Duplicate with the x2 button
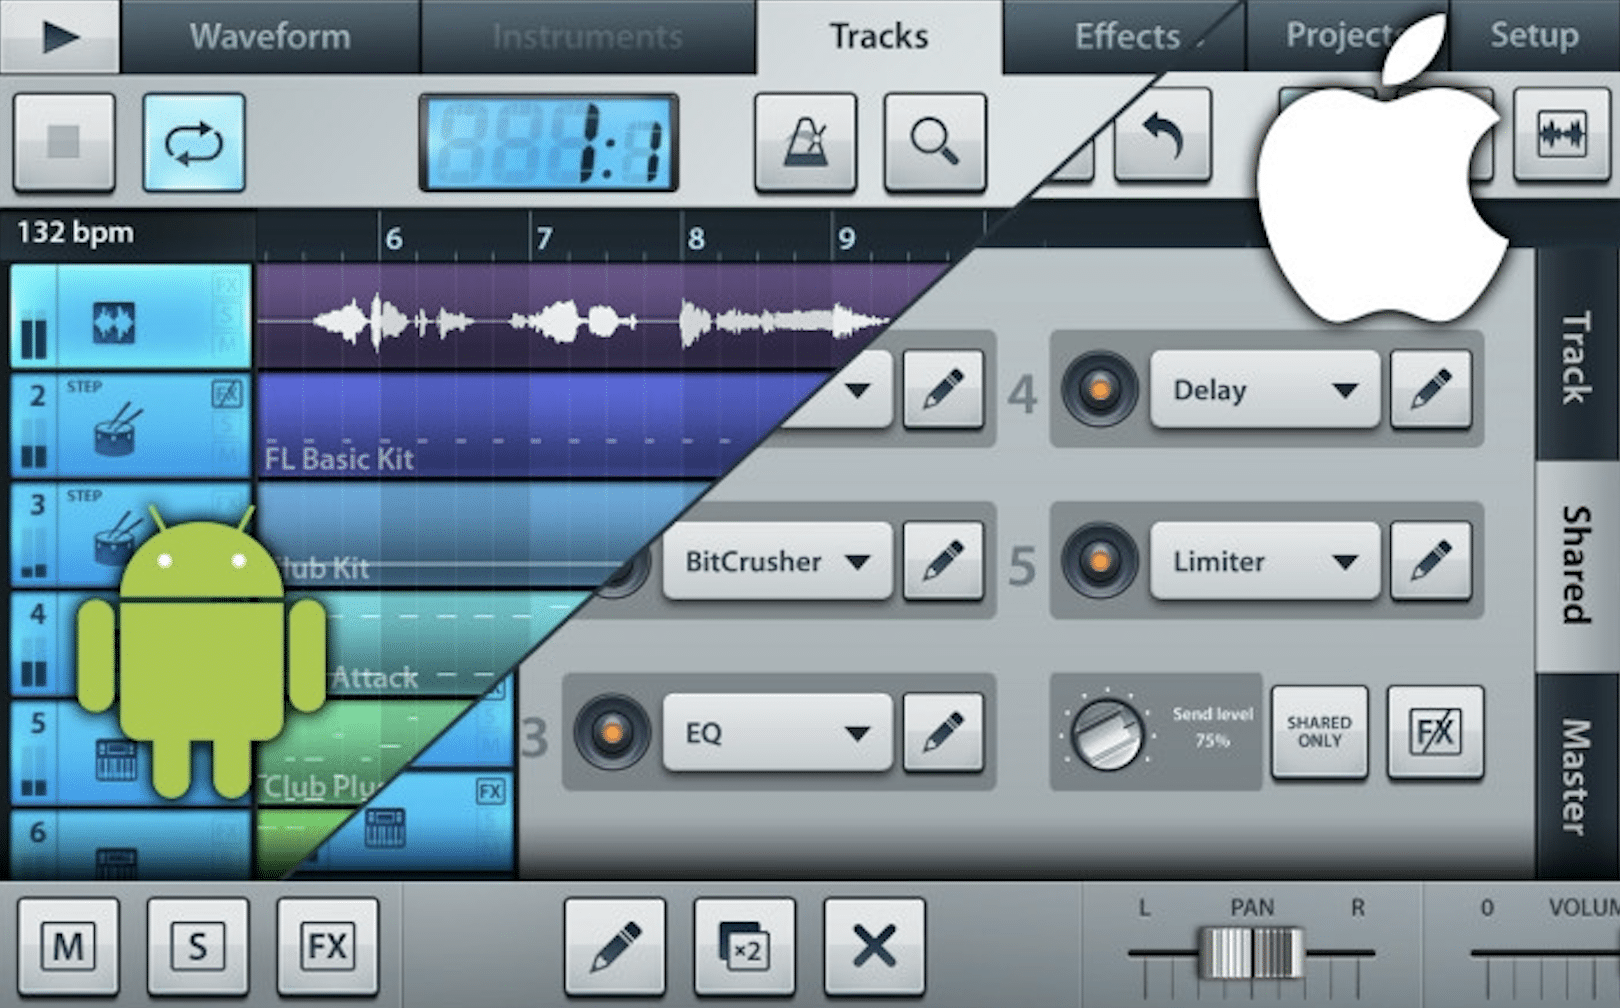The image size is (1620, 1008). pos(745,945)
